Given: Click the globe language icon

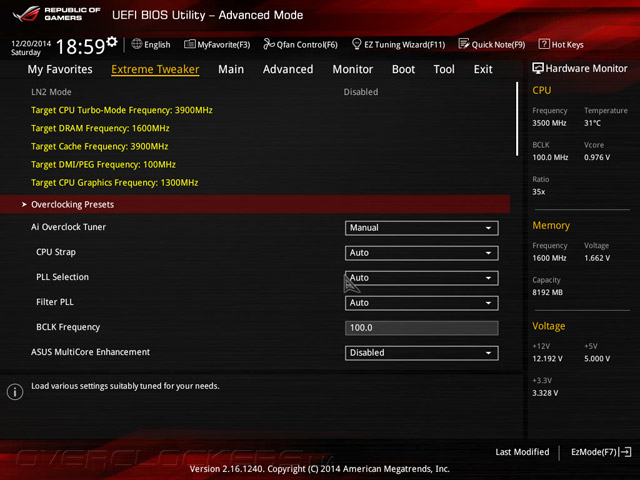Looking at the screenshot, I should (x=137, y=44).
